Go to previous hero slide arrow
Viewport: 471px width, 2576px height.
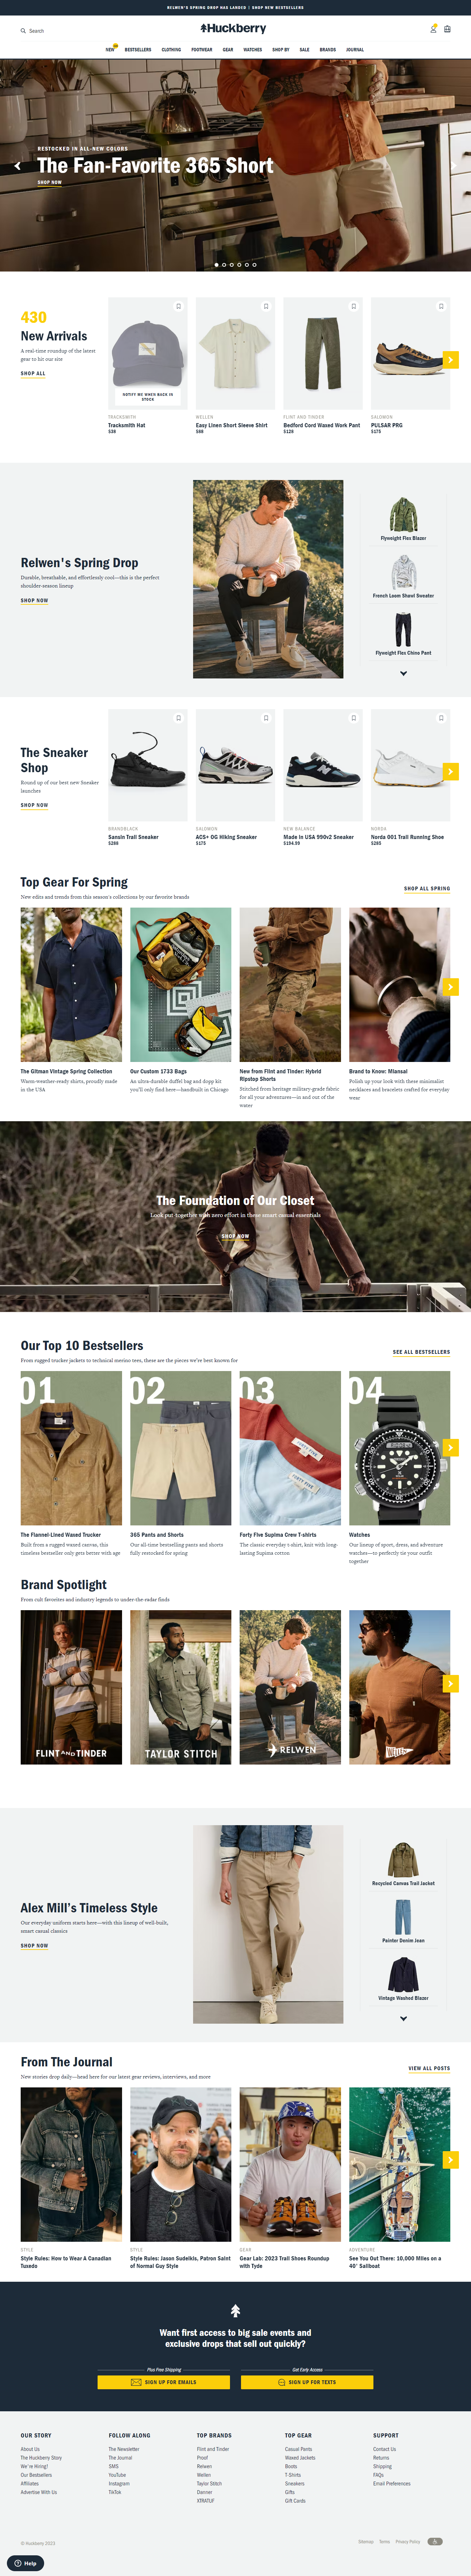coord(17,166)
